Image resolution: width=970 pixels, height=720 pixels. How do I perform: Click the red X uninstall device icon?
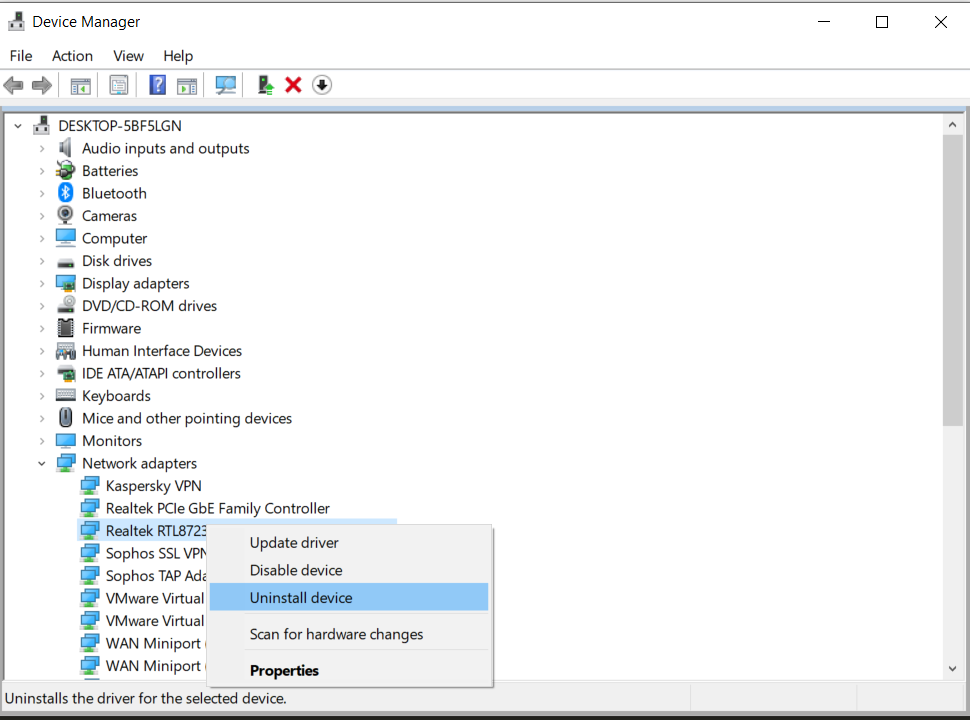click(293, 85)
